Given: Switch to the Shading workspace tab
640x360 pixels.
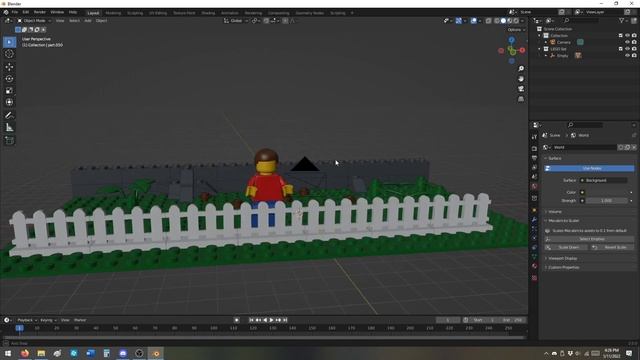Looking at the screenshot, I should tap(208, 13).
